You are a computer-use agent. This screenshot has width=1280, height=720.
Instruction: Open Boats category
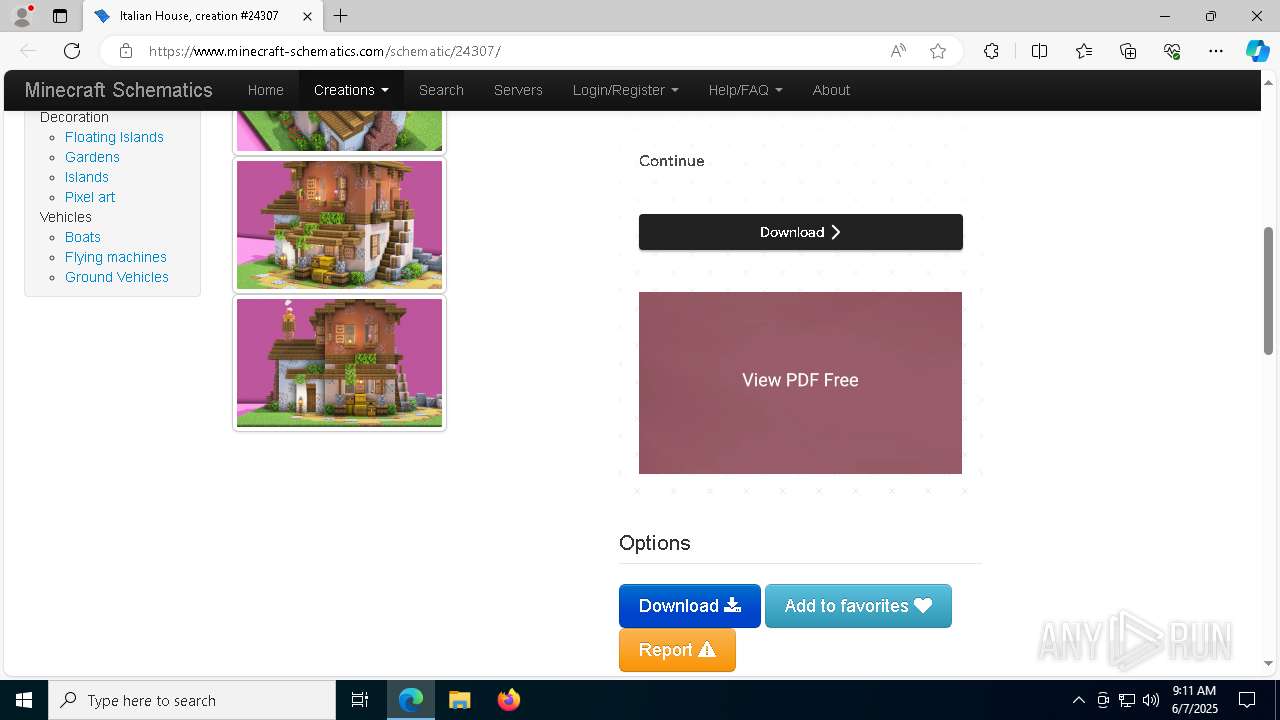pos(83,237)
